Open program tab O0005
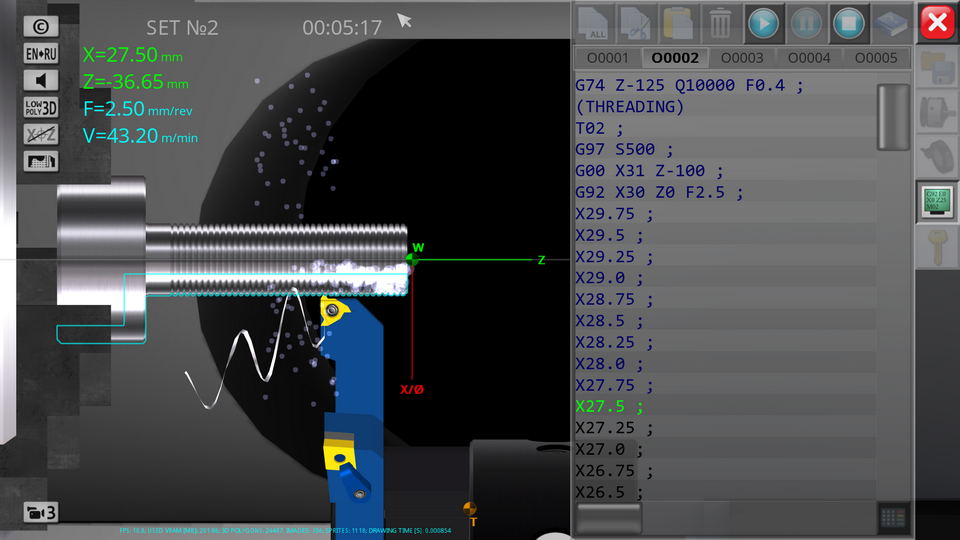Viewport: 960px width, 540px height. pos(876,58)
